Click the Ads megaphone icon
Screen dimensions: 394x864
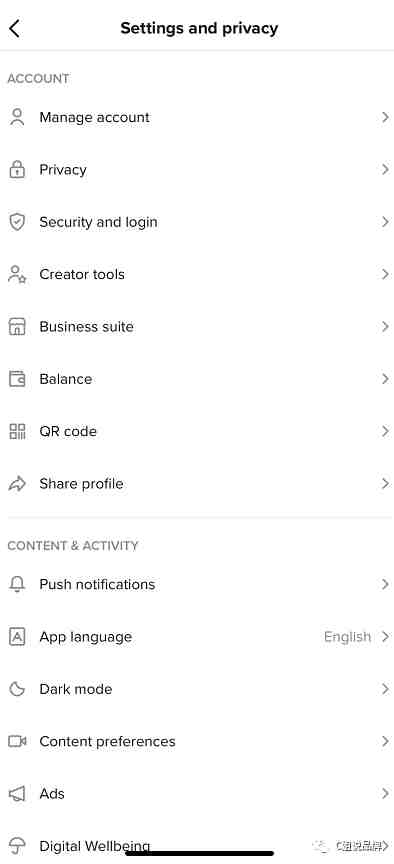click(17, 793)
